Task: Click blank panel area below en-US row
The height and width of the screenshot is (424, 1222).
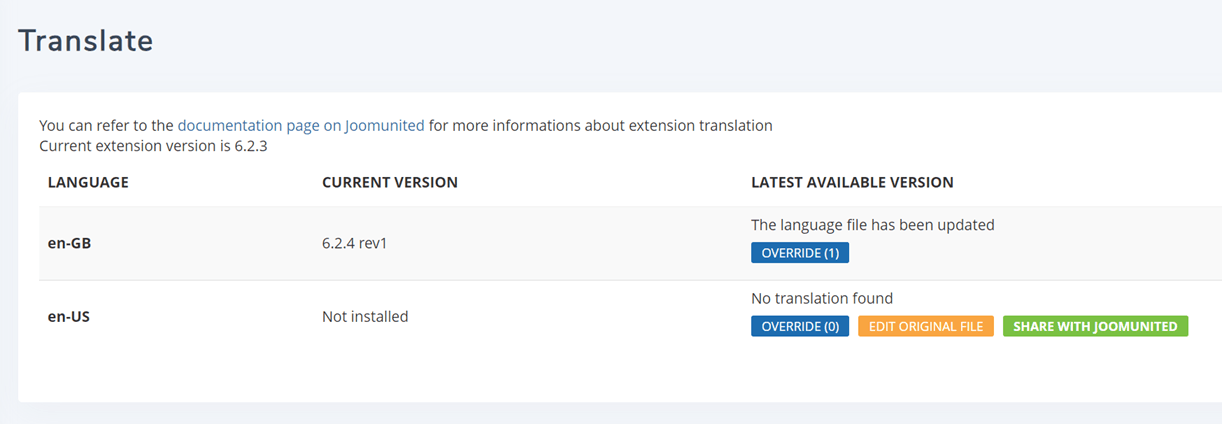Action: [600, 375]
